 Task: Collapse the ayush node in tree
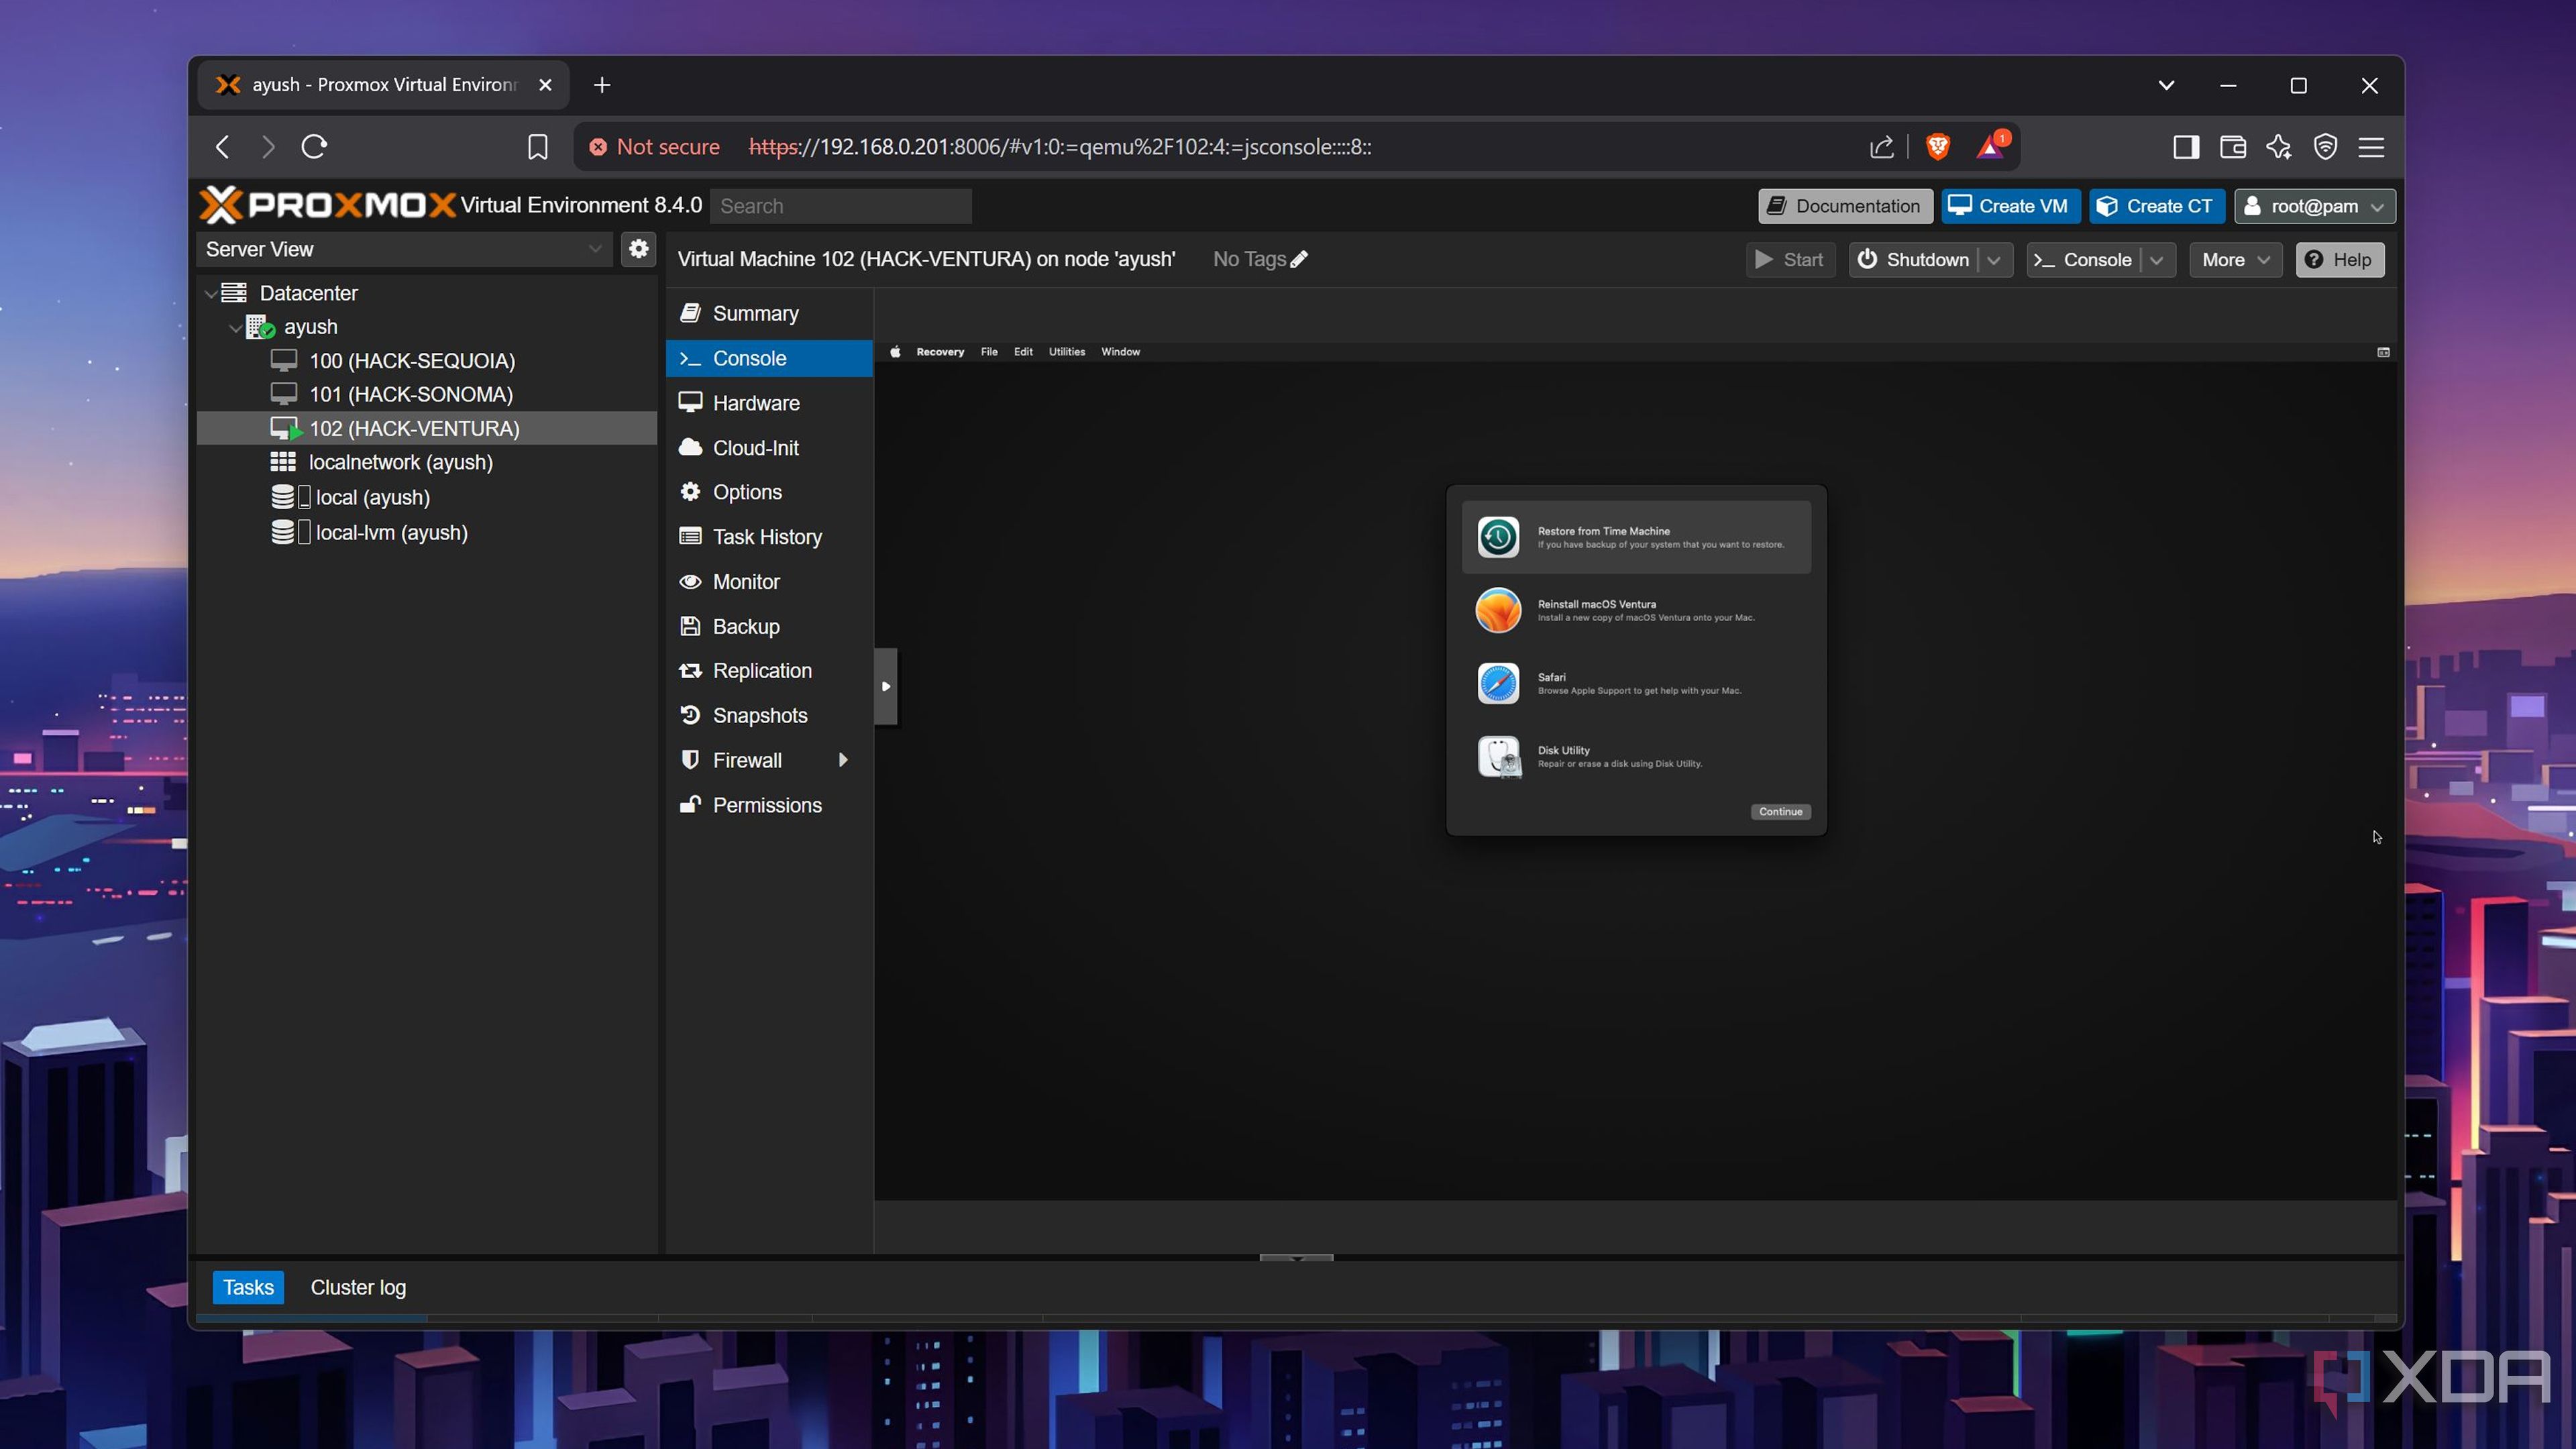coord(235,328)
